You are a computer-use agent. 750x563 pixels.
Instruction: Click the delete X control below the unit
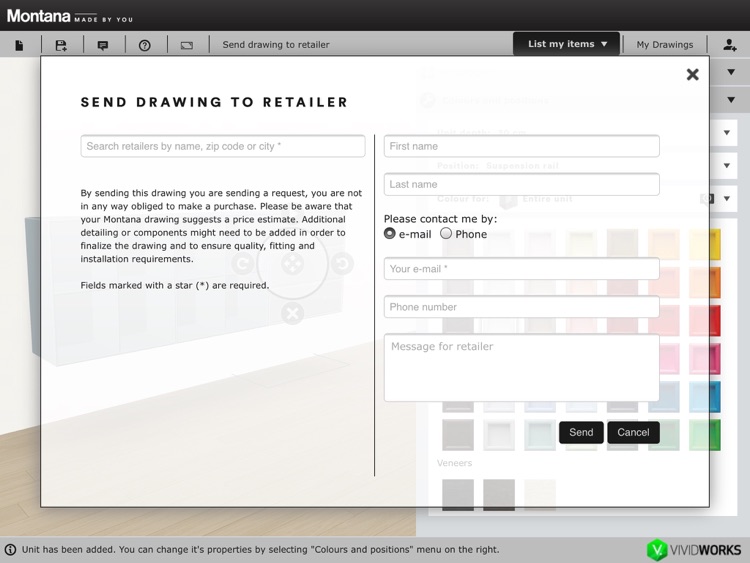point(292,313)
